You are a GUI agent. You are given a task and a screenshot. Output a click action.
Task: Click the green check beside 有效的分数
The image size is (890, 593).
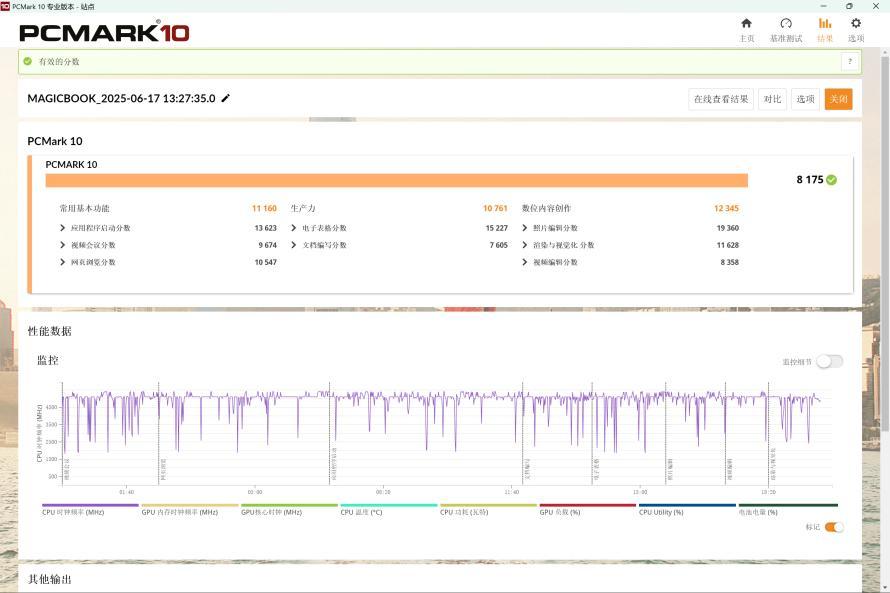[27, 61]
